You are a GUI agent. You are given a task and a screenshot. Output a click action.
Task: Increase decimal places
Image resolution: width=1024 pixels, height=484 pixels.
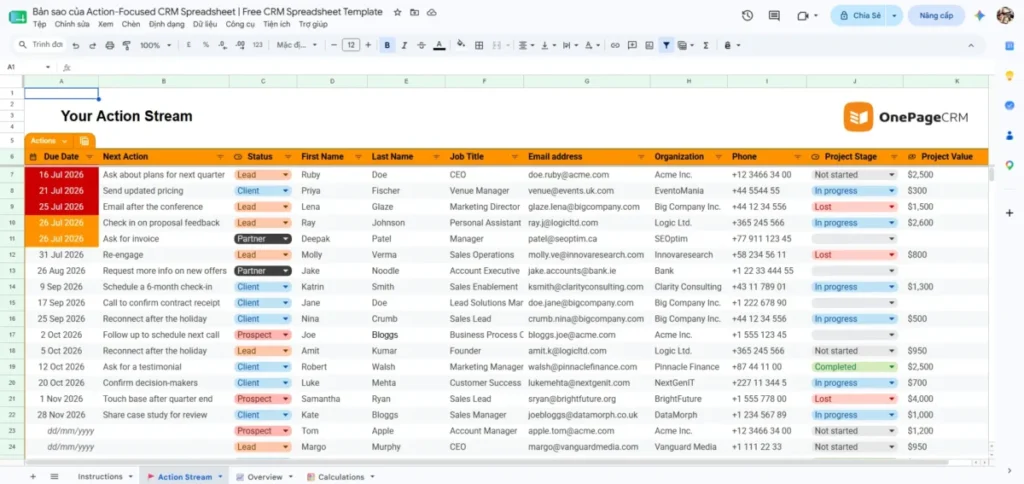(240, 45)
